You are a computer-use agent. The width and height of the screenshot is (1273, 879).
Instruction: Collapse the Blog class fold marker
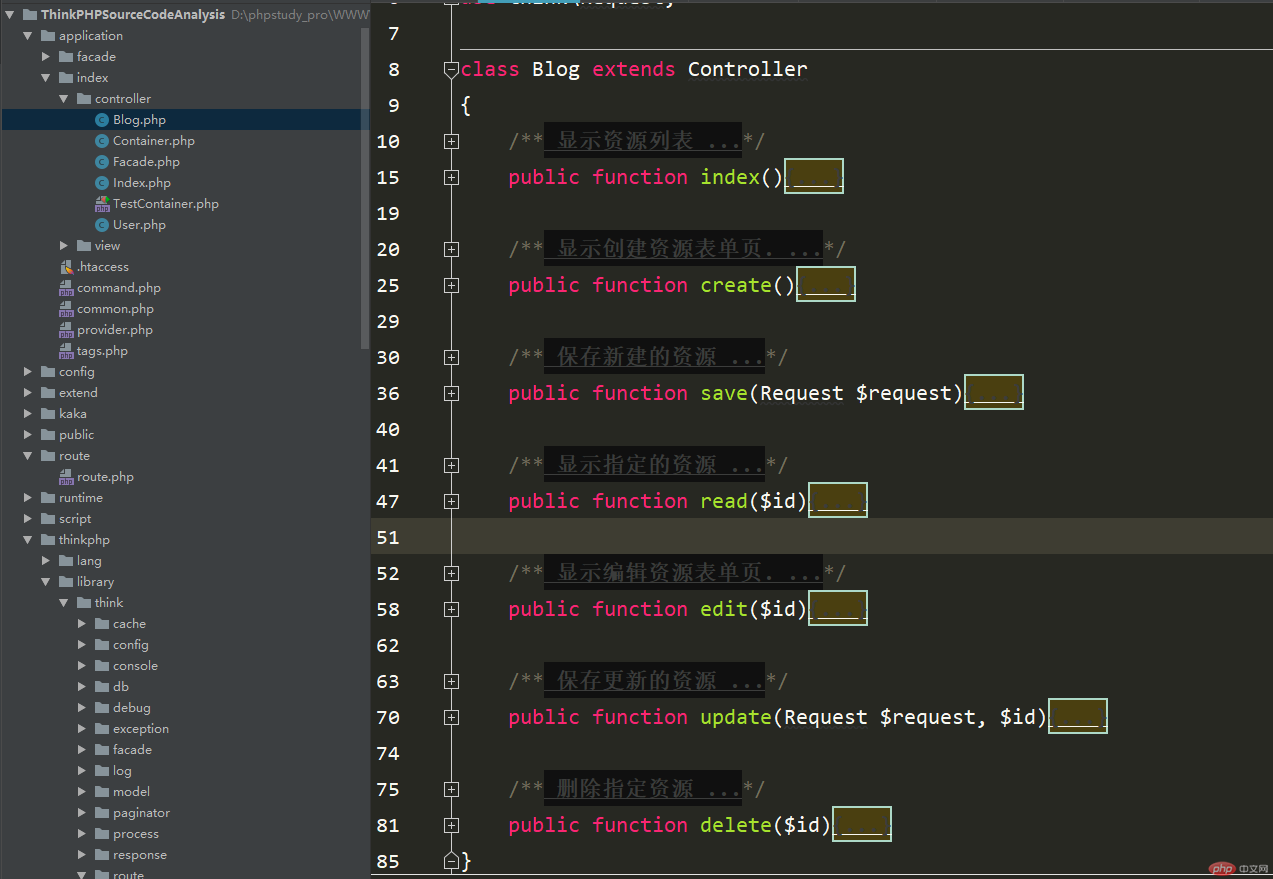tap(451, 70)
